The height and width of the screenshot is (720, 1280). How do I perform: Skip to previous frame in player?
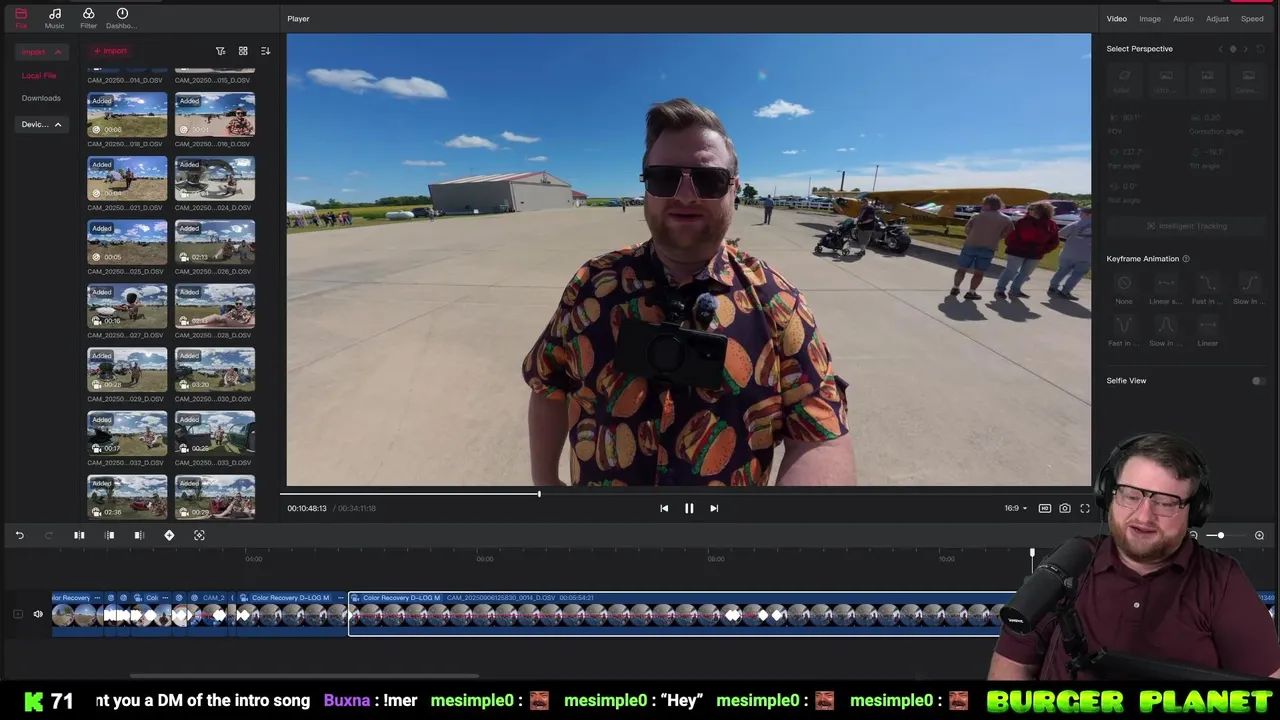(664, 508)
